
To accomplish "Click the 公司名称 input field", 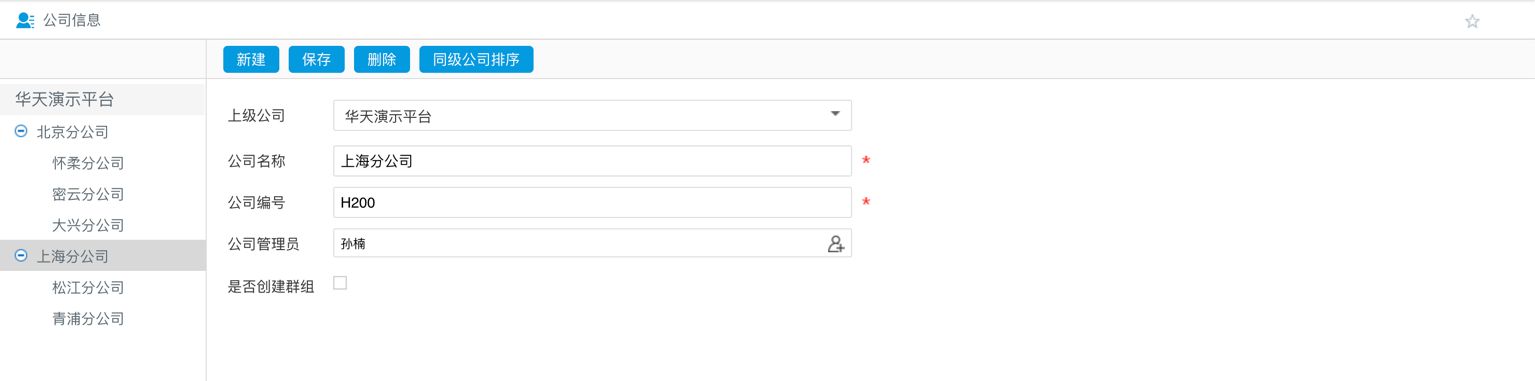I will (592, 161).
